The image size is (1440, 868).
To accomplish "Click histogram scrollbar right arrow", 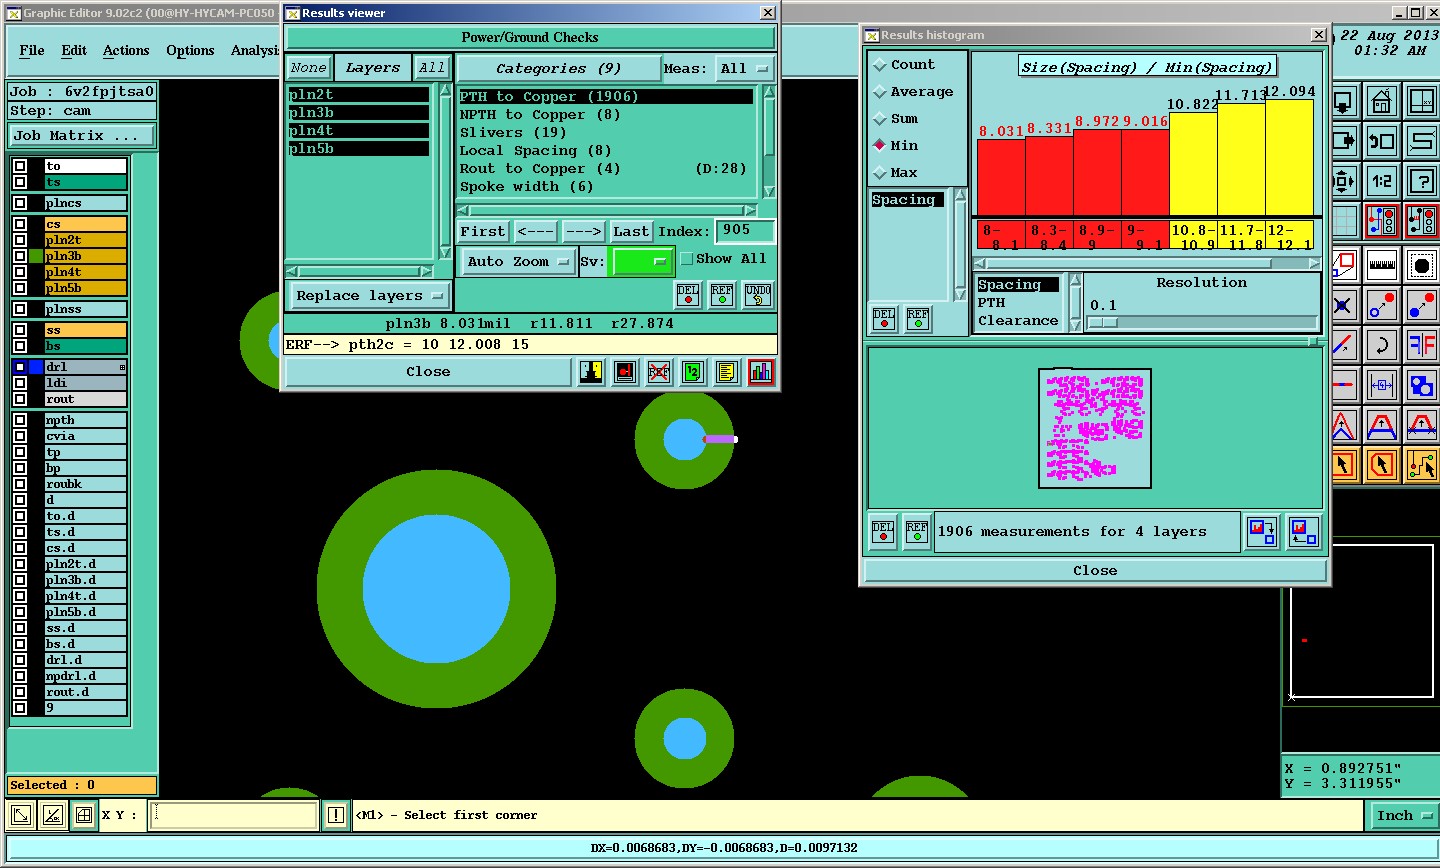I will click(1314, 264).
